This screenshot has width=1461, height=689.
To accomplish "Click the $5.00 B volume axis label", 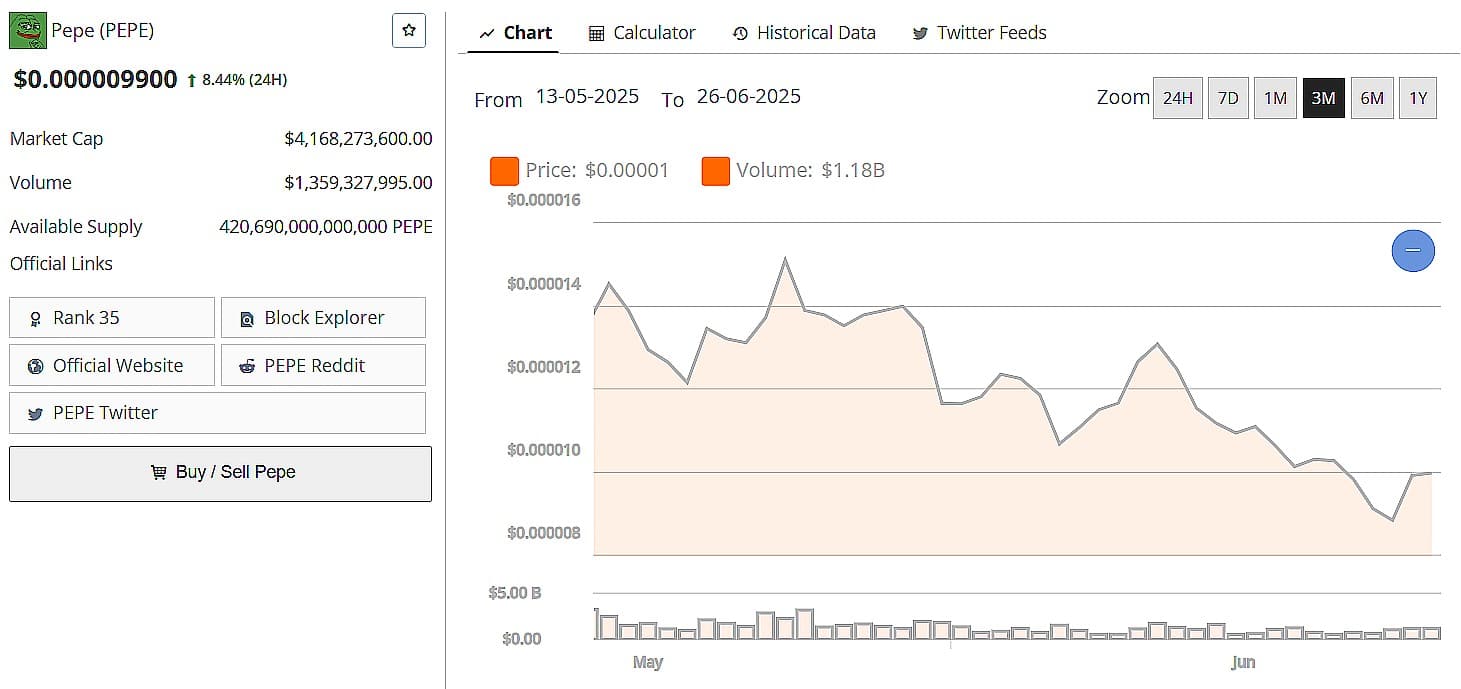I will [x=515, y=593].
